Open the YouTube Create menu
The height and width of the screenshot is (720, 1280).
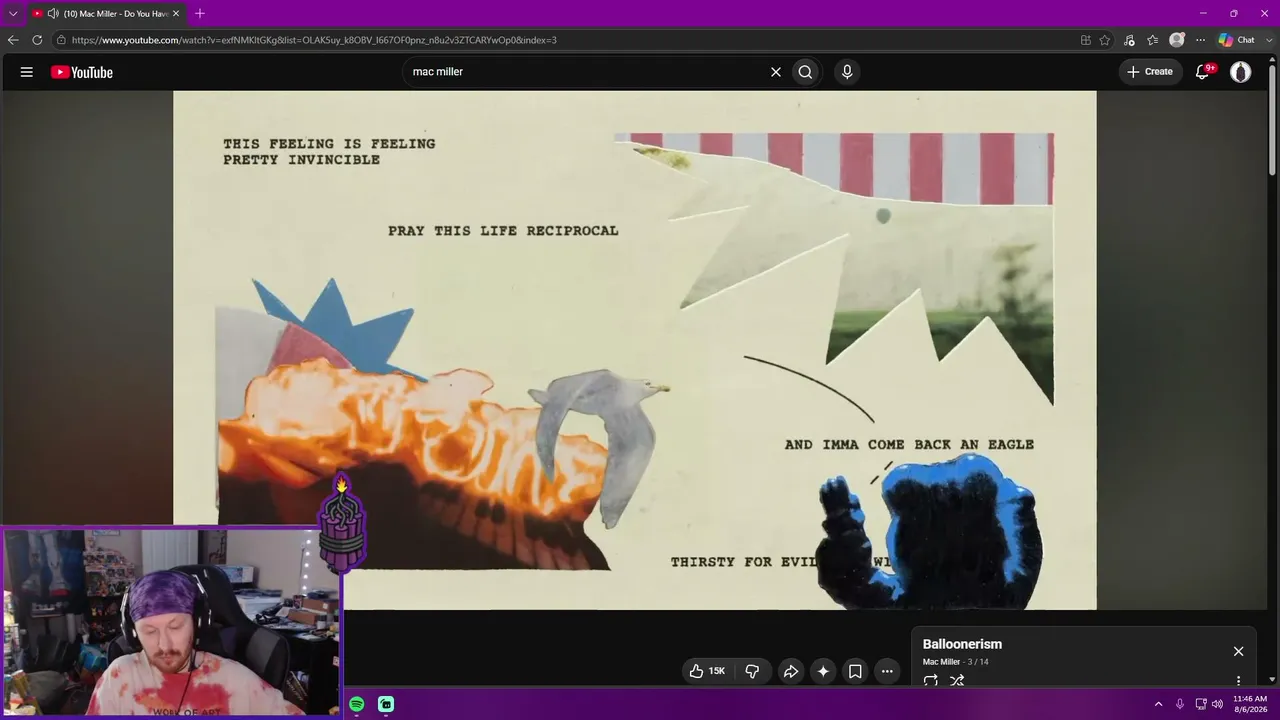[1150, 72]
